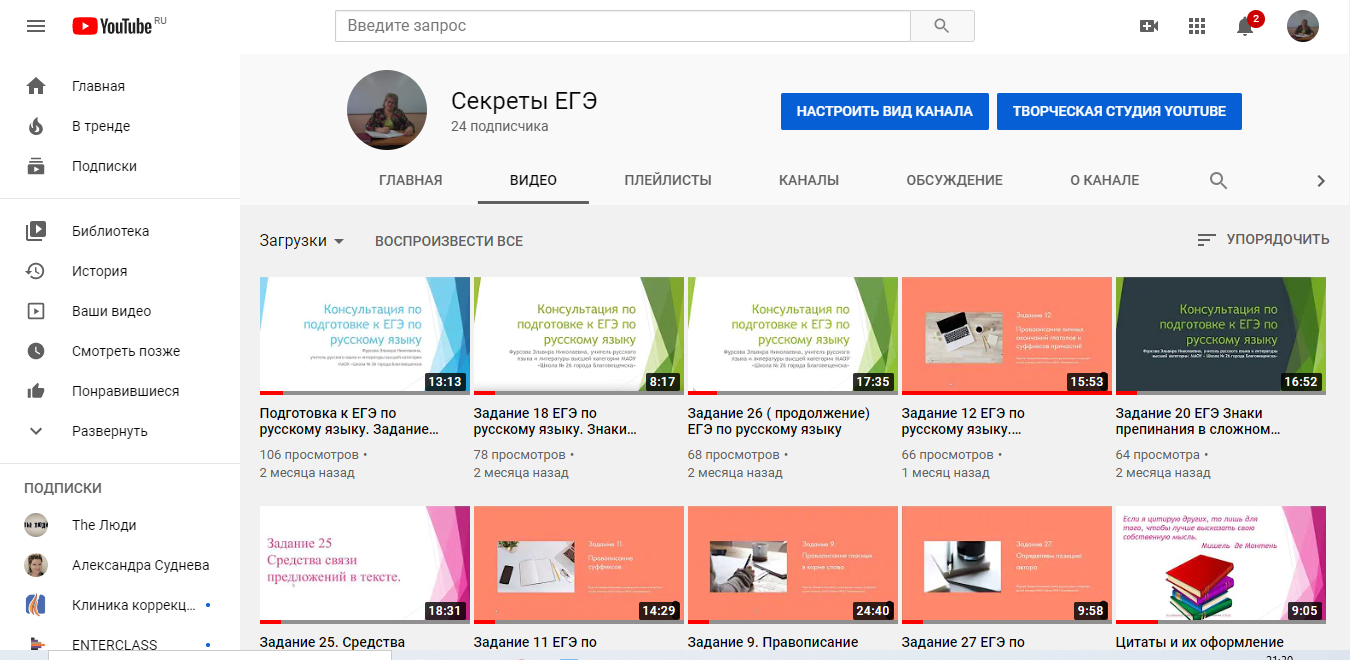Click the Смотреть позже clock icon
1350x660 pixels.
coord(36,351)
